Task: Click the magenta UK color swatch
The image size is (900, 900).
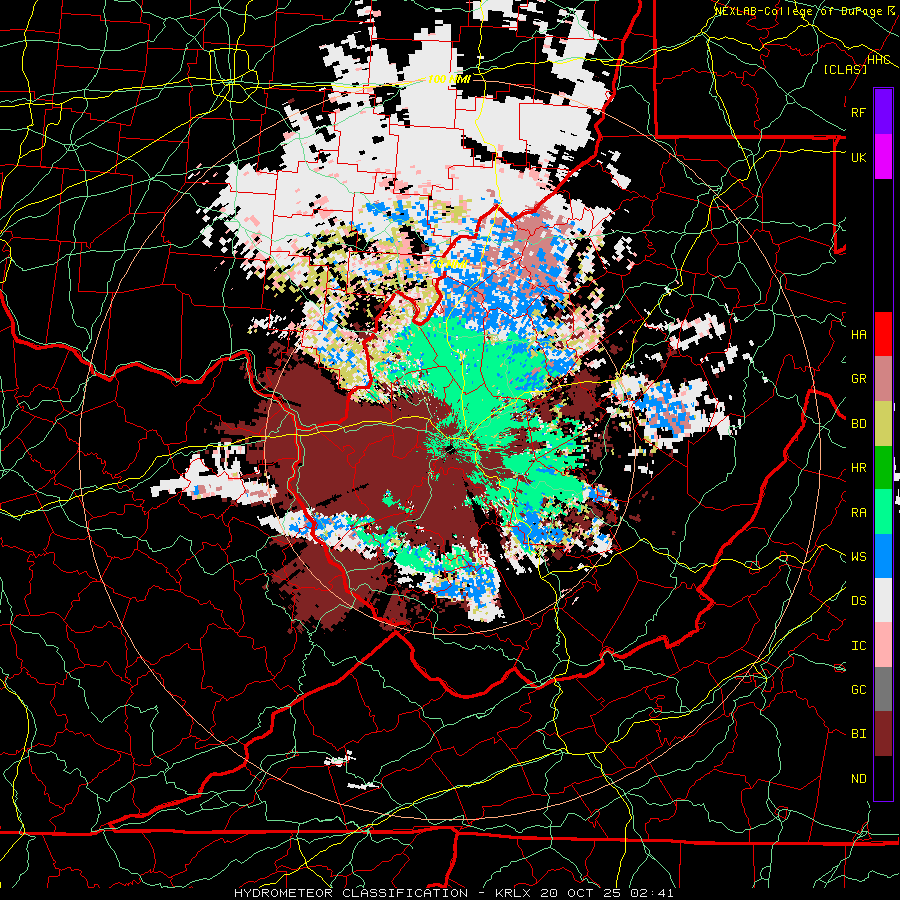Action: coord(883,157)
